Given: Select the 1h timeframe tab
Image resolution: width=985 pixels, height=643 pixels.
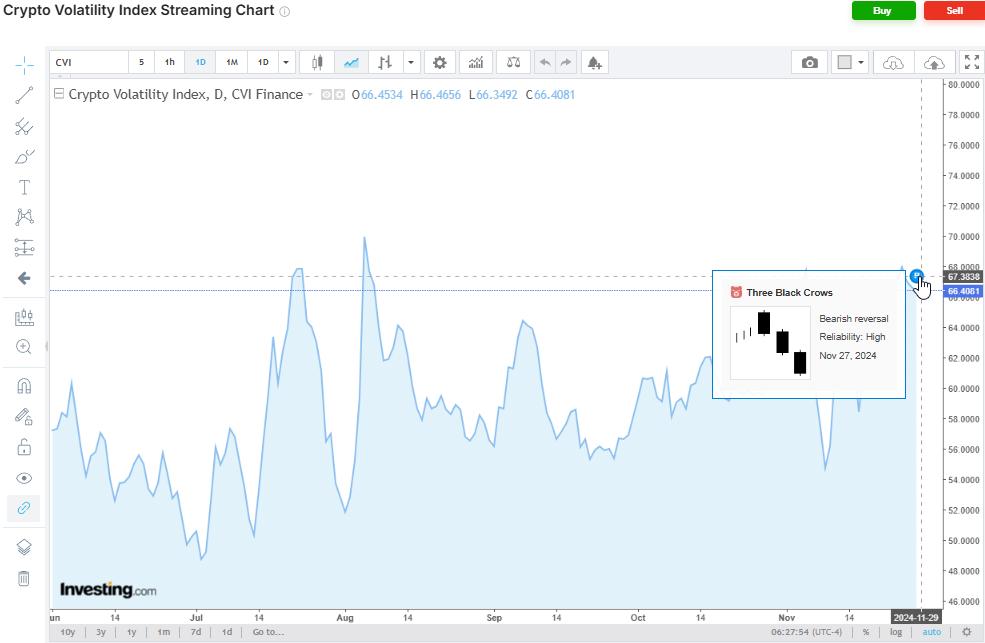Looking at the screenshot, I should [x=169, y=62].
